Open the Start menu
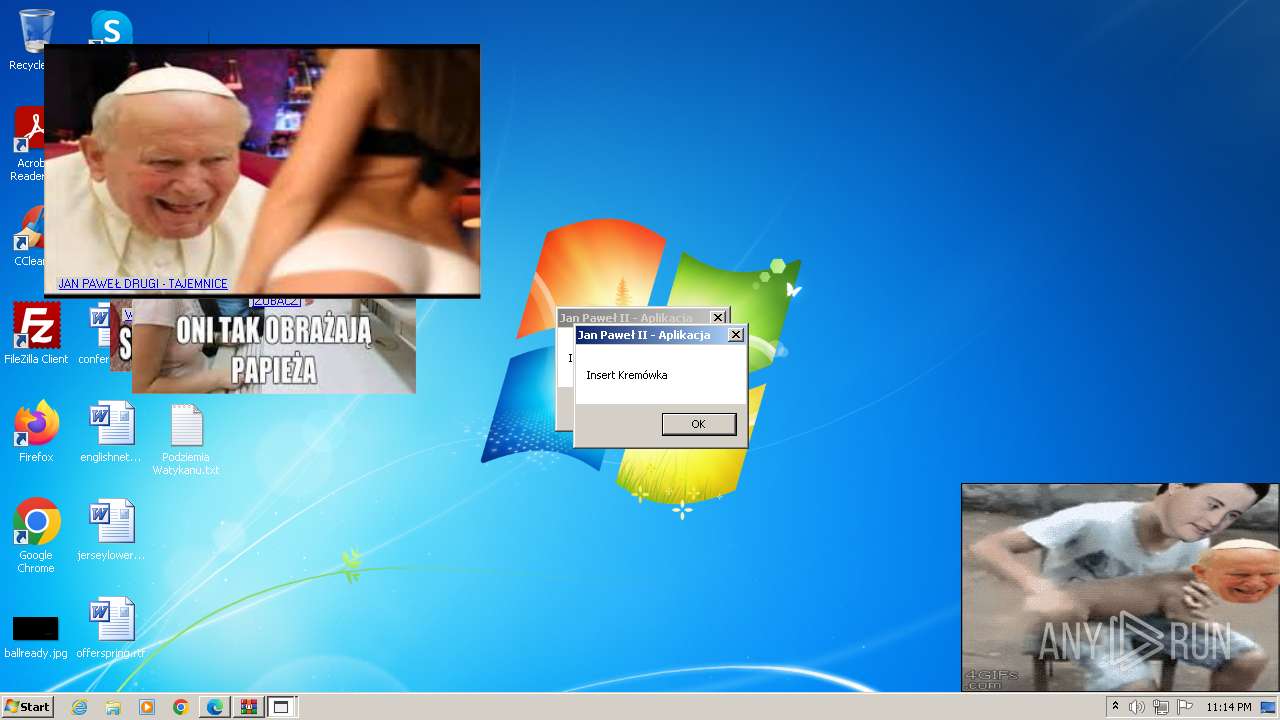 pos(27,706)
